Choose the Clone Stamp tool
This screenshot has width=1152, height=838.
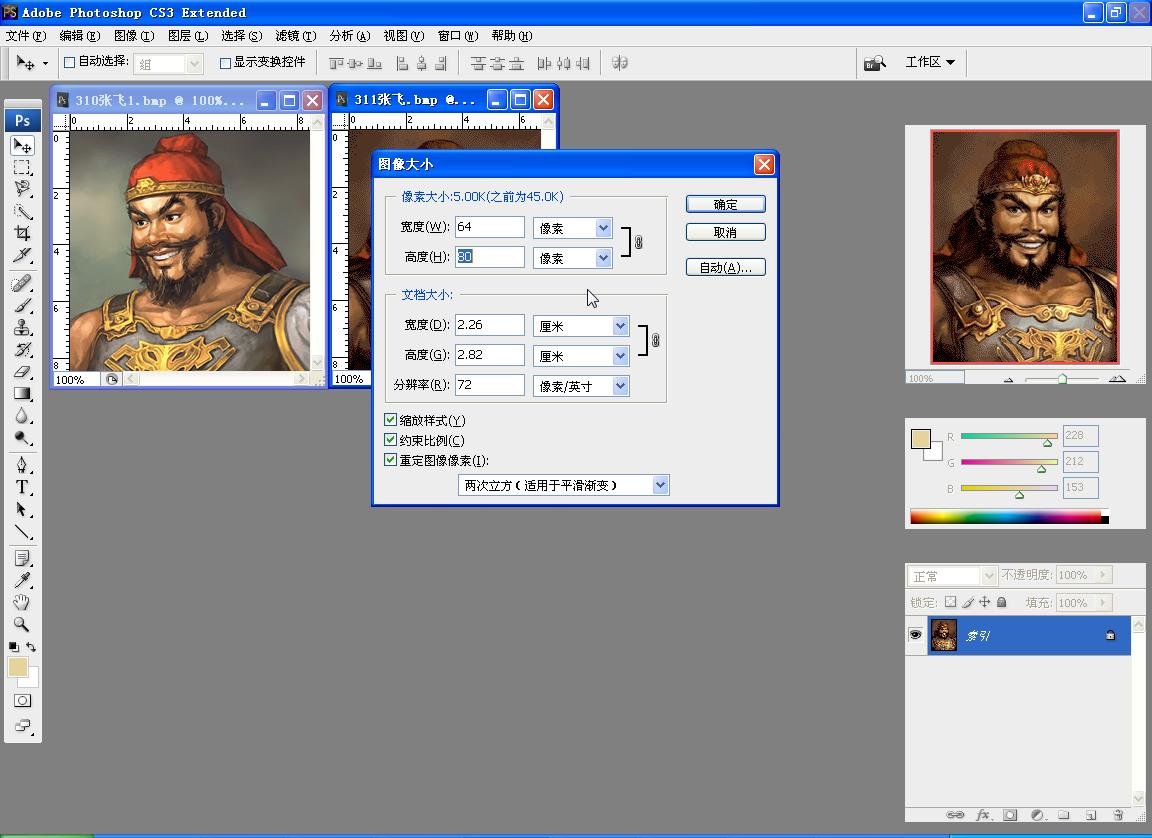tap(22, 328)
